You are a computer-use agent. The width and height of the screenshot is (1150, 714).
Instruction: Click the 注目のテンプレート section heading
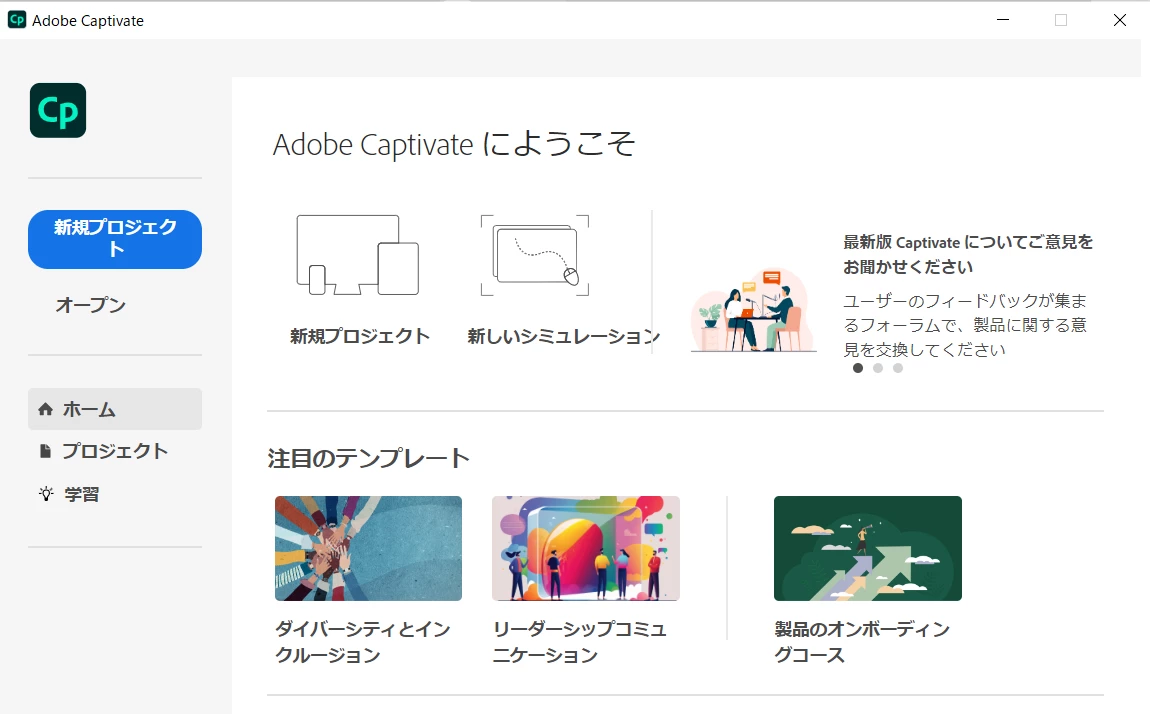pos(368,458)
